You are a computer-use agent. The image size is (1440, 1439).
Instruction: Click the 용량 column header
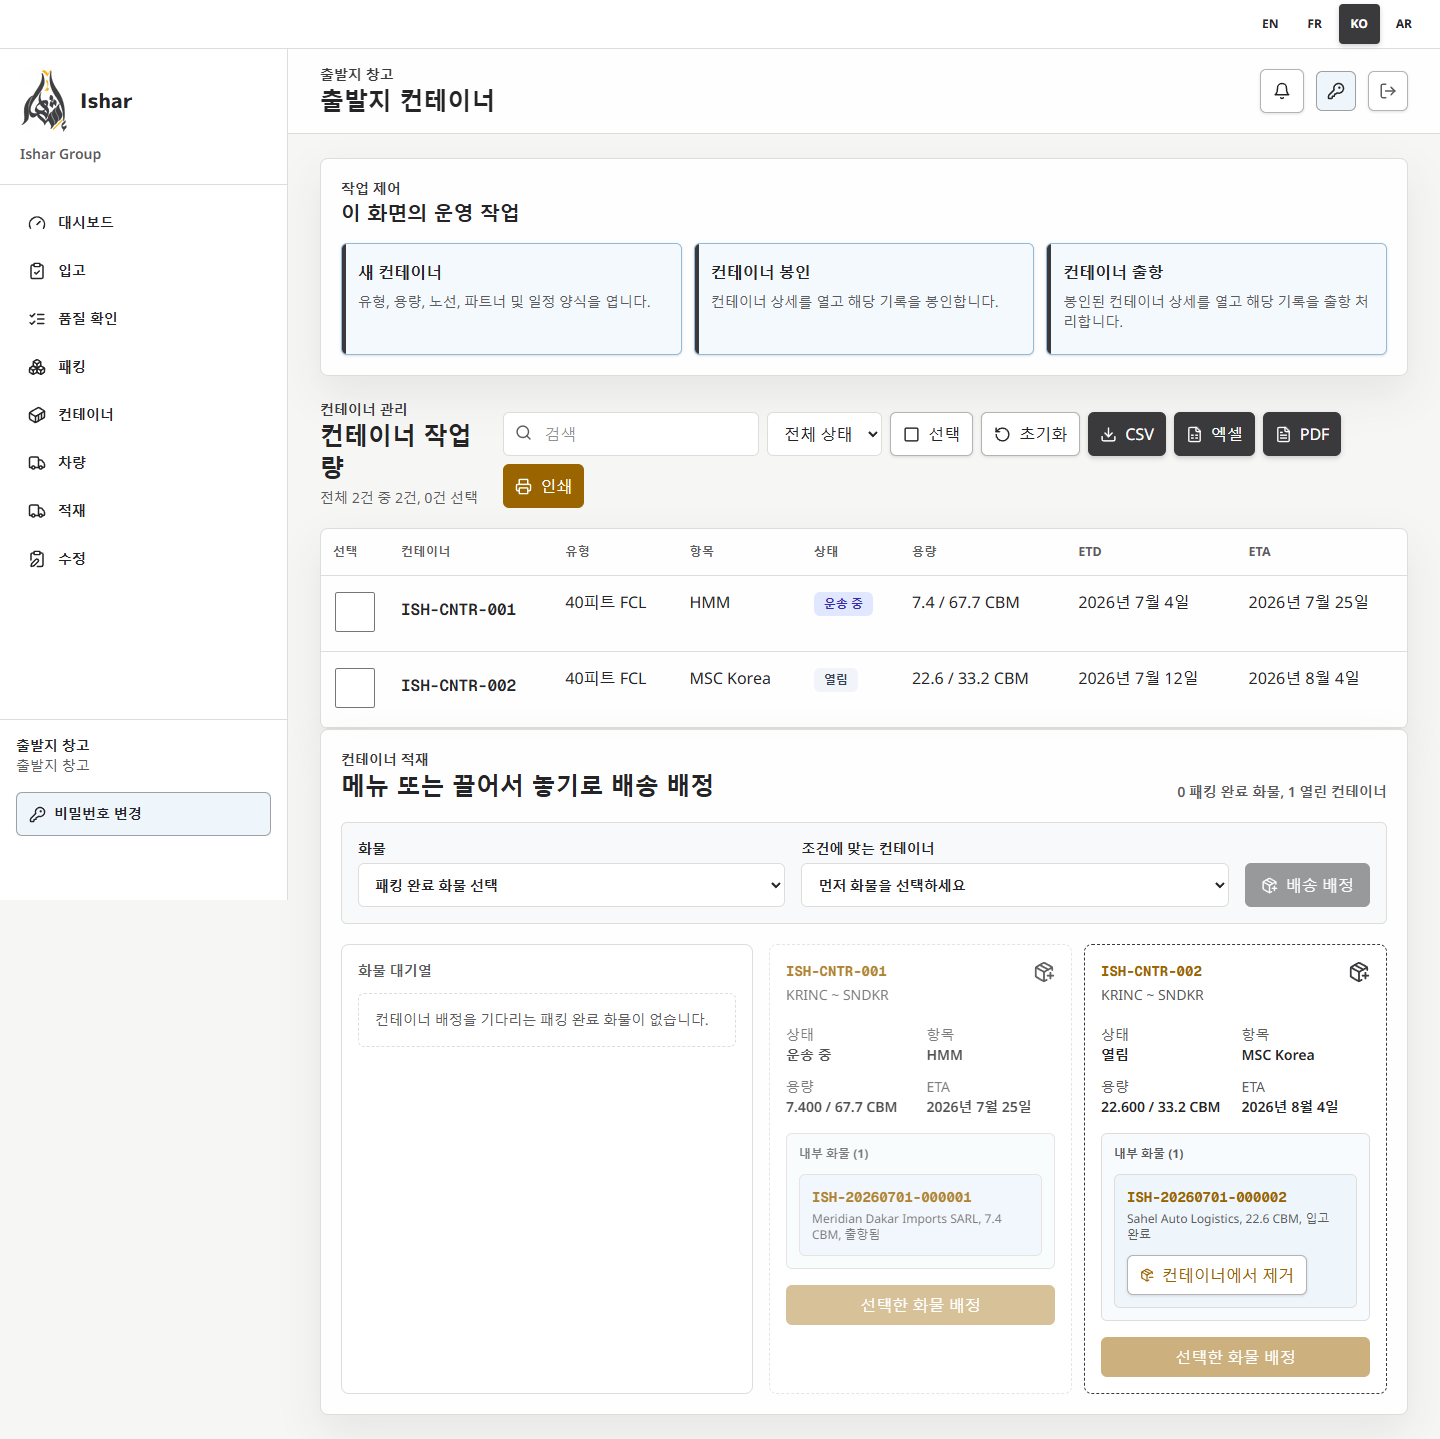point(924,552)
